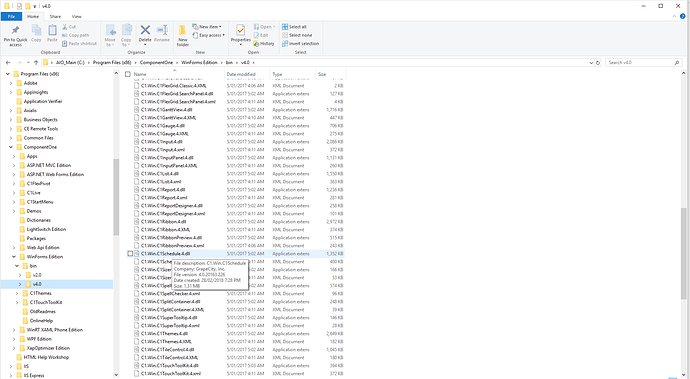Click icon of C1.Win.C1Ribbon.4.dll file
Image resolution: width=690 pixels, height=379 pixels.
[137, 221]
